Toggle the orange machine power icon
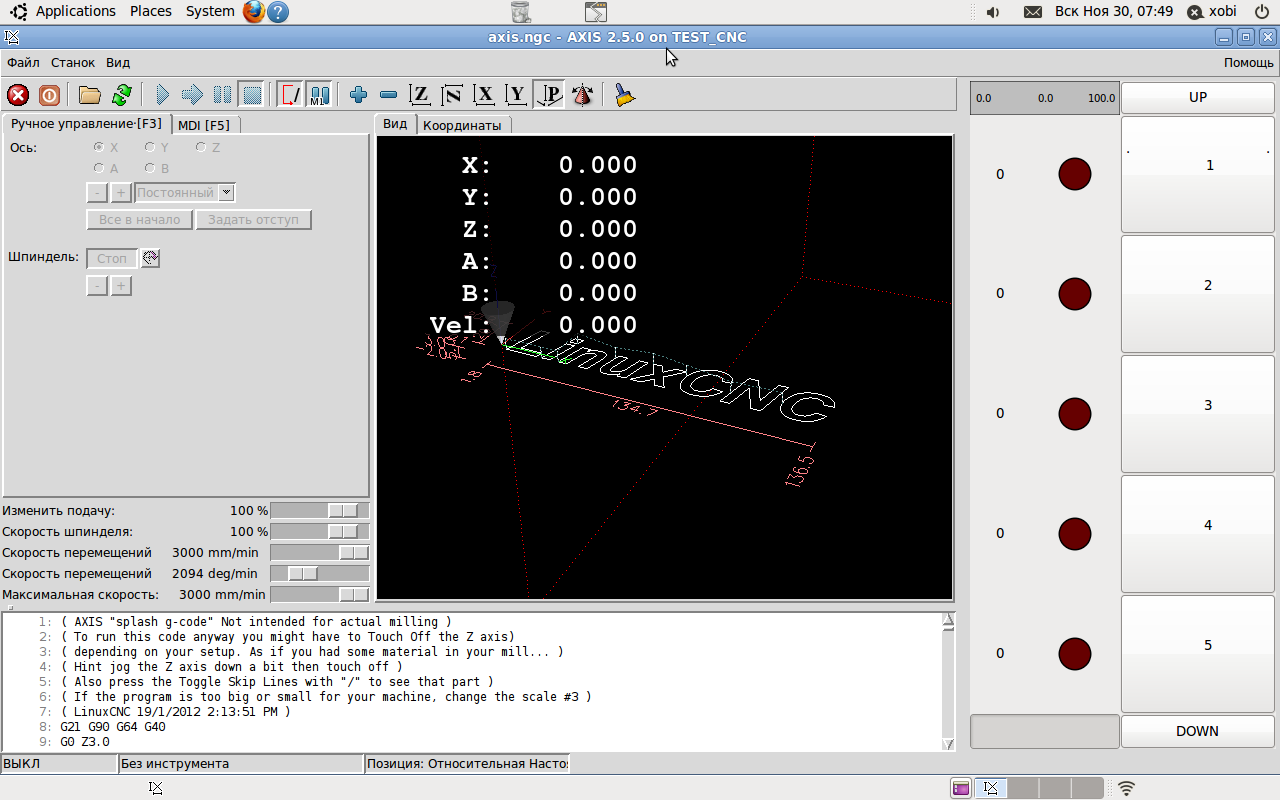Image resolution: width=1280 pixels, height=800 pixels. click(x=49, y=95)
